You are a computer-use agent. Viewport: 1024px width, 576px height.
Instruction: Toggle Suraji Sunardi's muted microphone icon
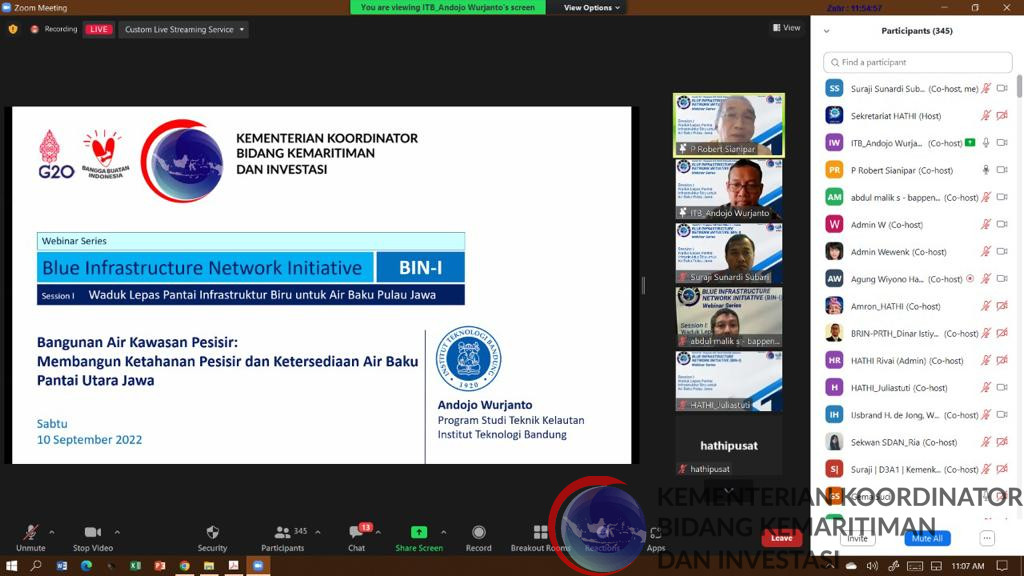click(x=986, y=88)
